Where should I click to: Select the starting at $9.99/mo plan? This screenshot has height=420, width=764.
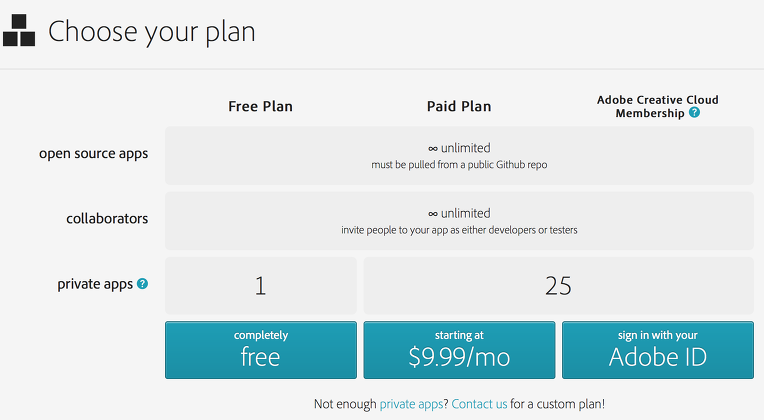[x=459, y=350]
